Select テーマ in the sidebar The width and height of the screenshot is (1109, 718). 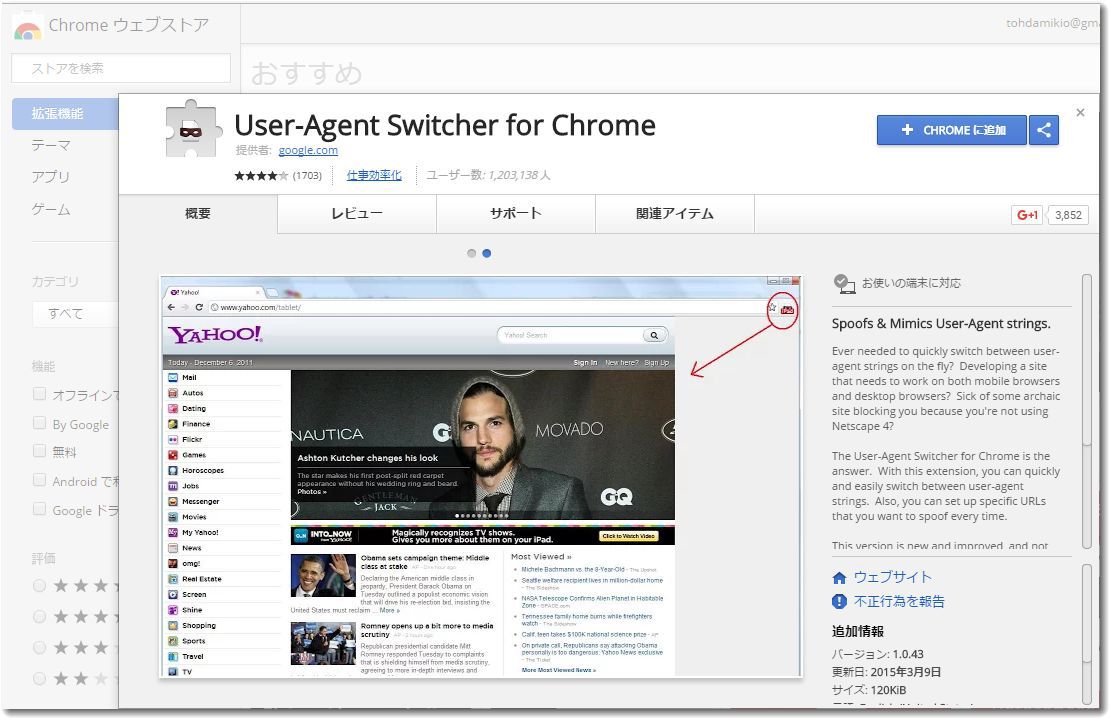point(51,145)
